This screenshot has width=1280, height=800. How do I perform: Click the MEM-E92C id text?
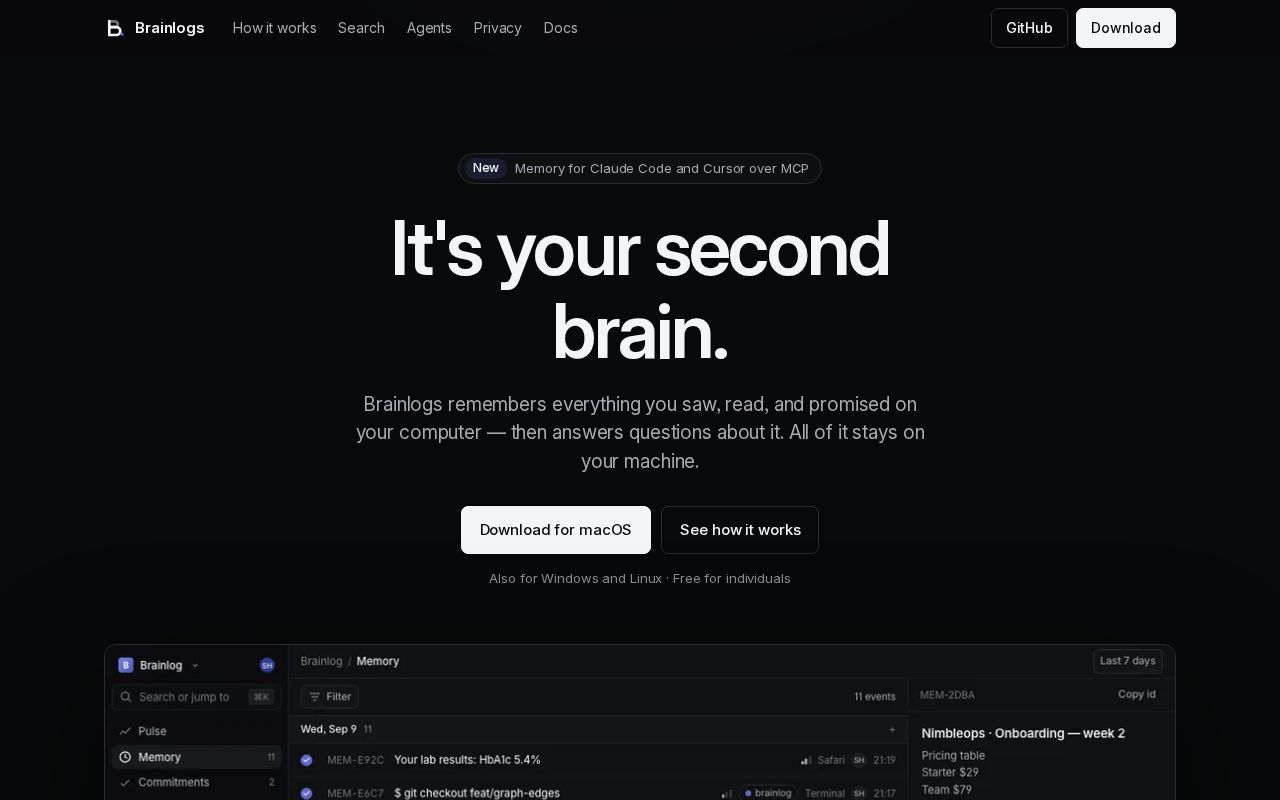[x=355, y=760]
